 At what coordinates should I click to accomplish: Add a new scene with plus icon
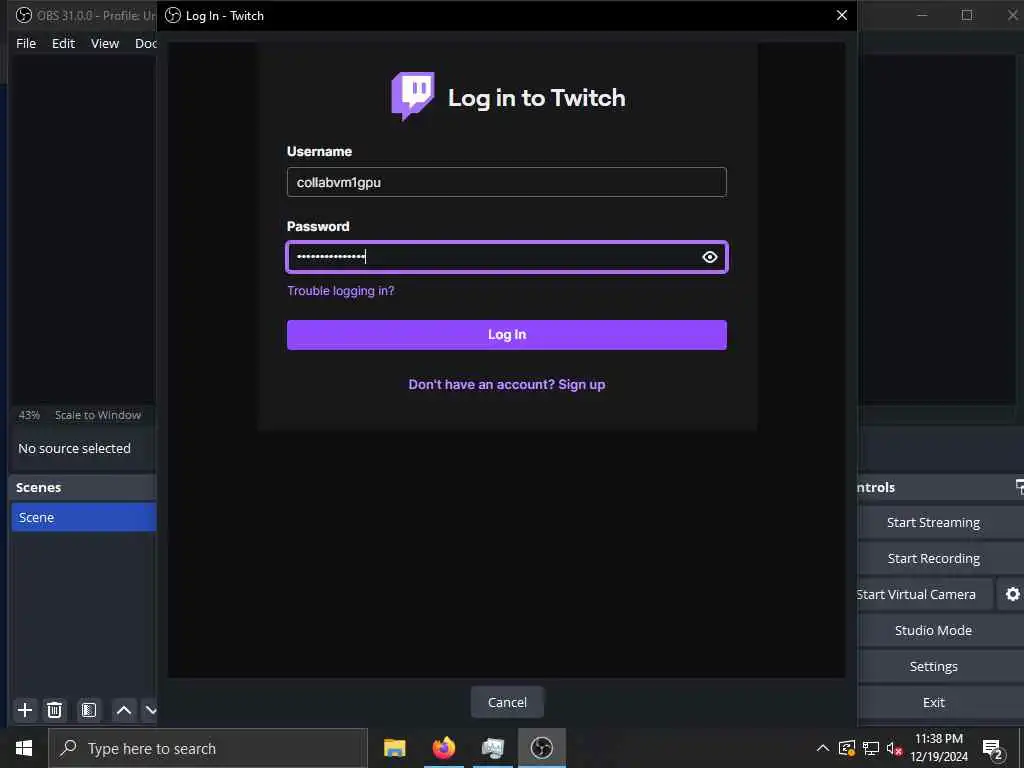pyautogui.click(x=25, y=710)
